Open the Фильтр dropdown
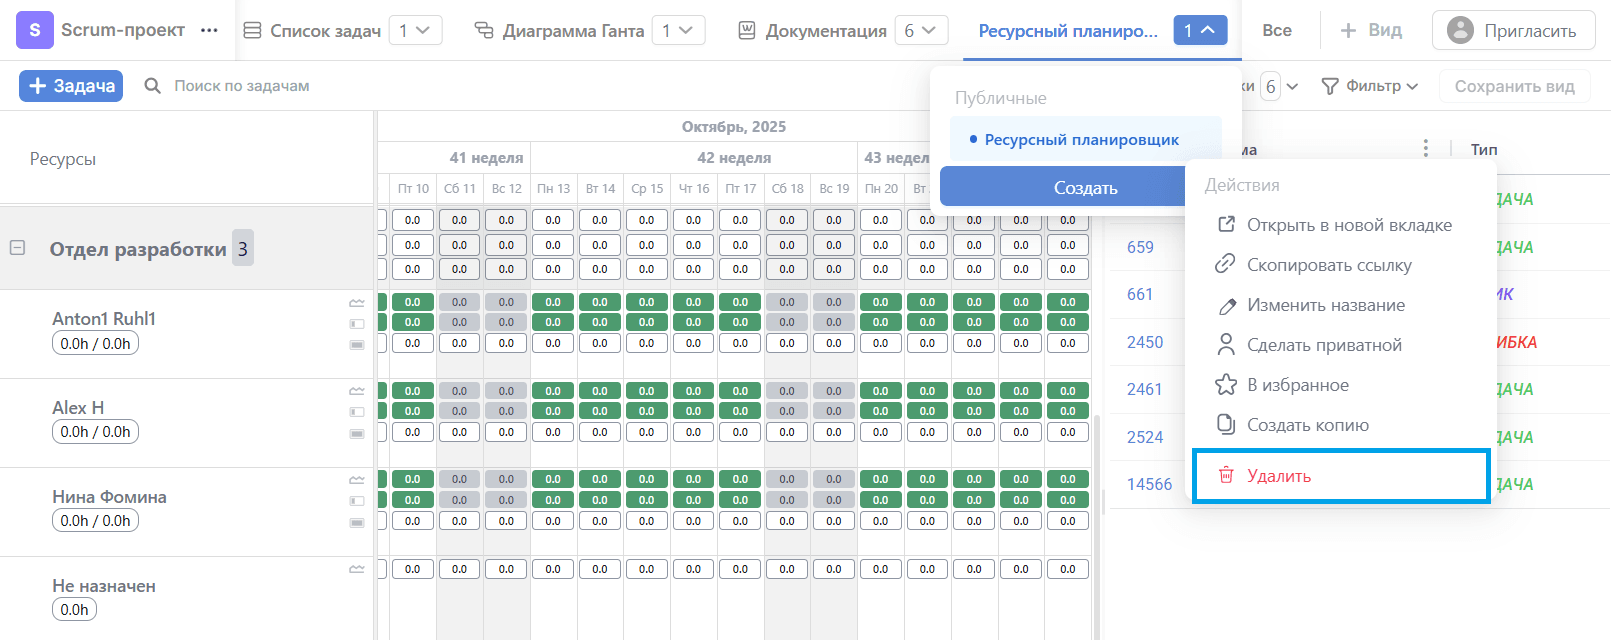The image size is (1611, 640). click(1370, 86)
